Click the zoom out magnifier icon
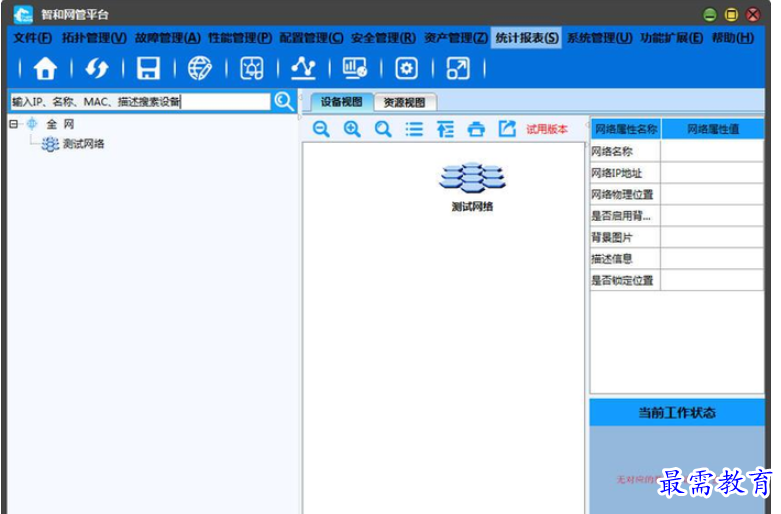Image resolution: width=781 pixels, height=514 pixels. [x=321, y=129]
